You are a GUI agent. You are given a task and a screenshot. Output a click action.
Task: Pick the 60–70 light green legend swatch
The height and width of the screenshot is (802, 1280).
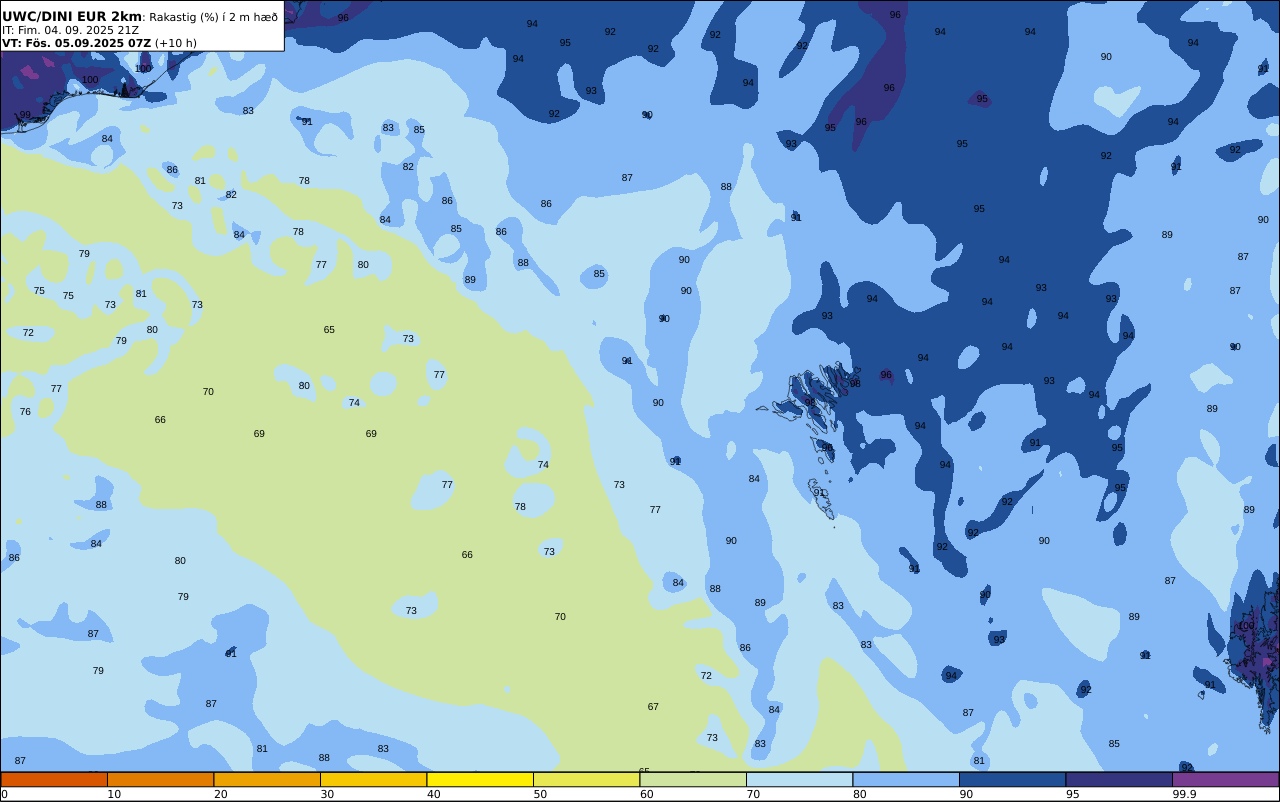[x=693, y=779]
